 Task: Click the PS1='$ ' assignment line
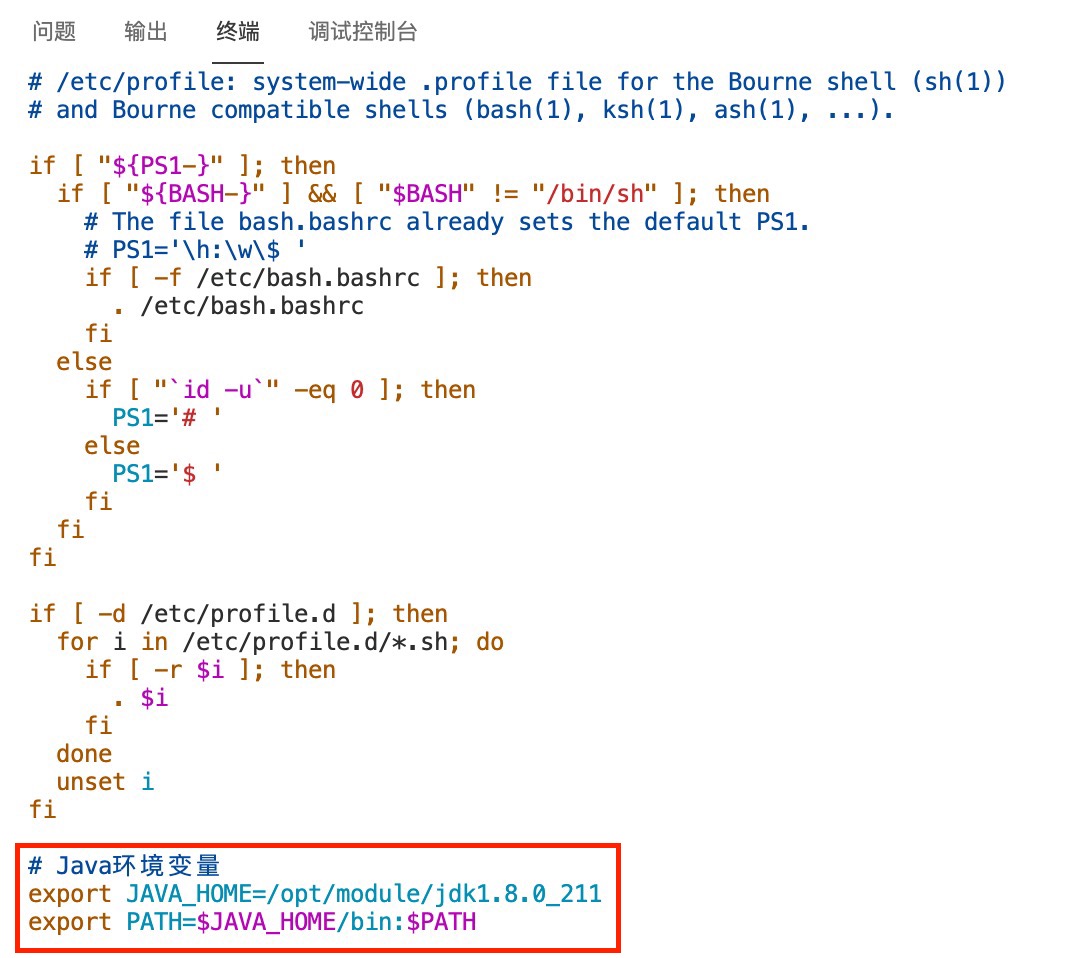point(168,474)
